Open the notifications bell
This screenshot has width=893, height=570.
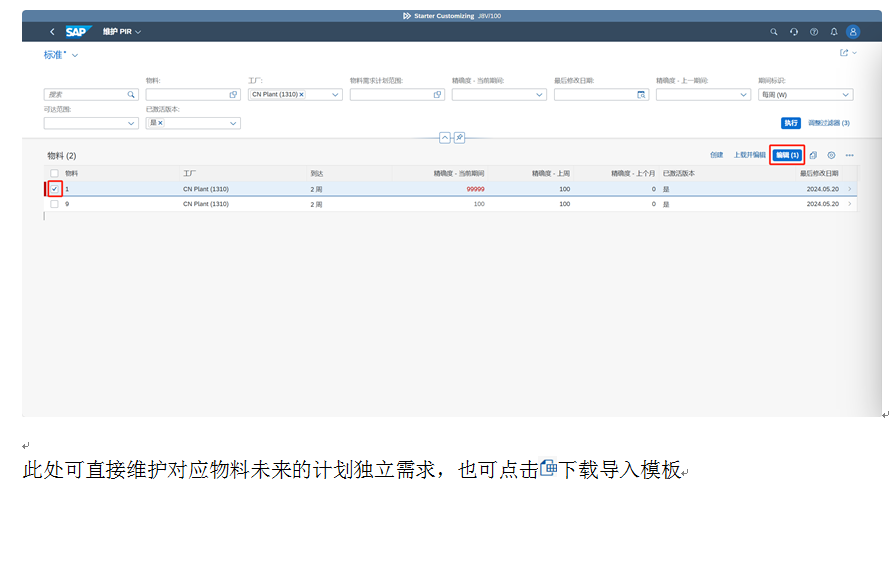tap(833, 32)
